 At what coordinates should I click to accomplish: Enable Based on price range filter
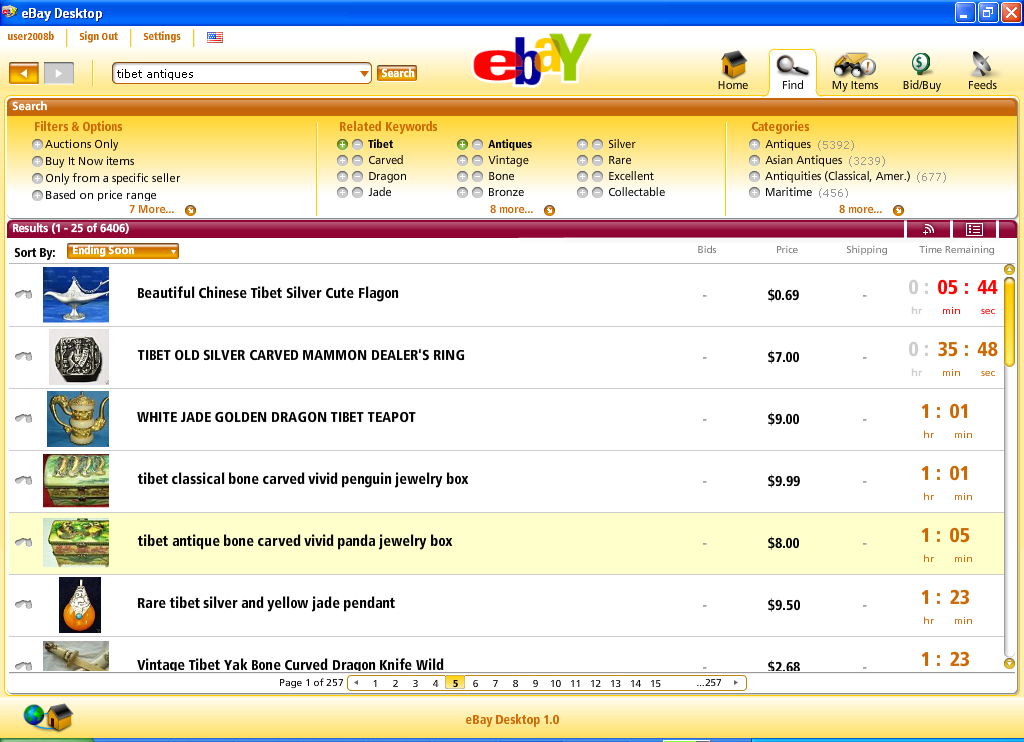37,195
